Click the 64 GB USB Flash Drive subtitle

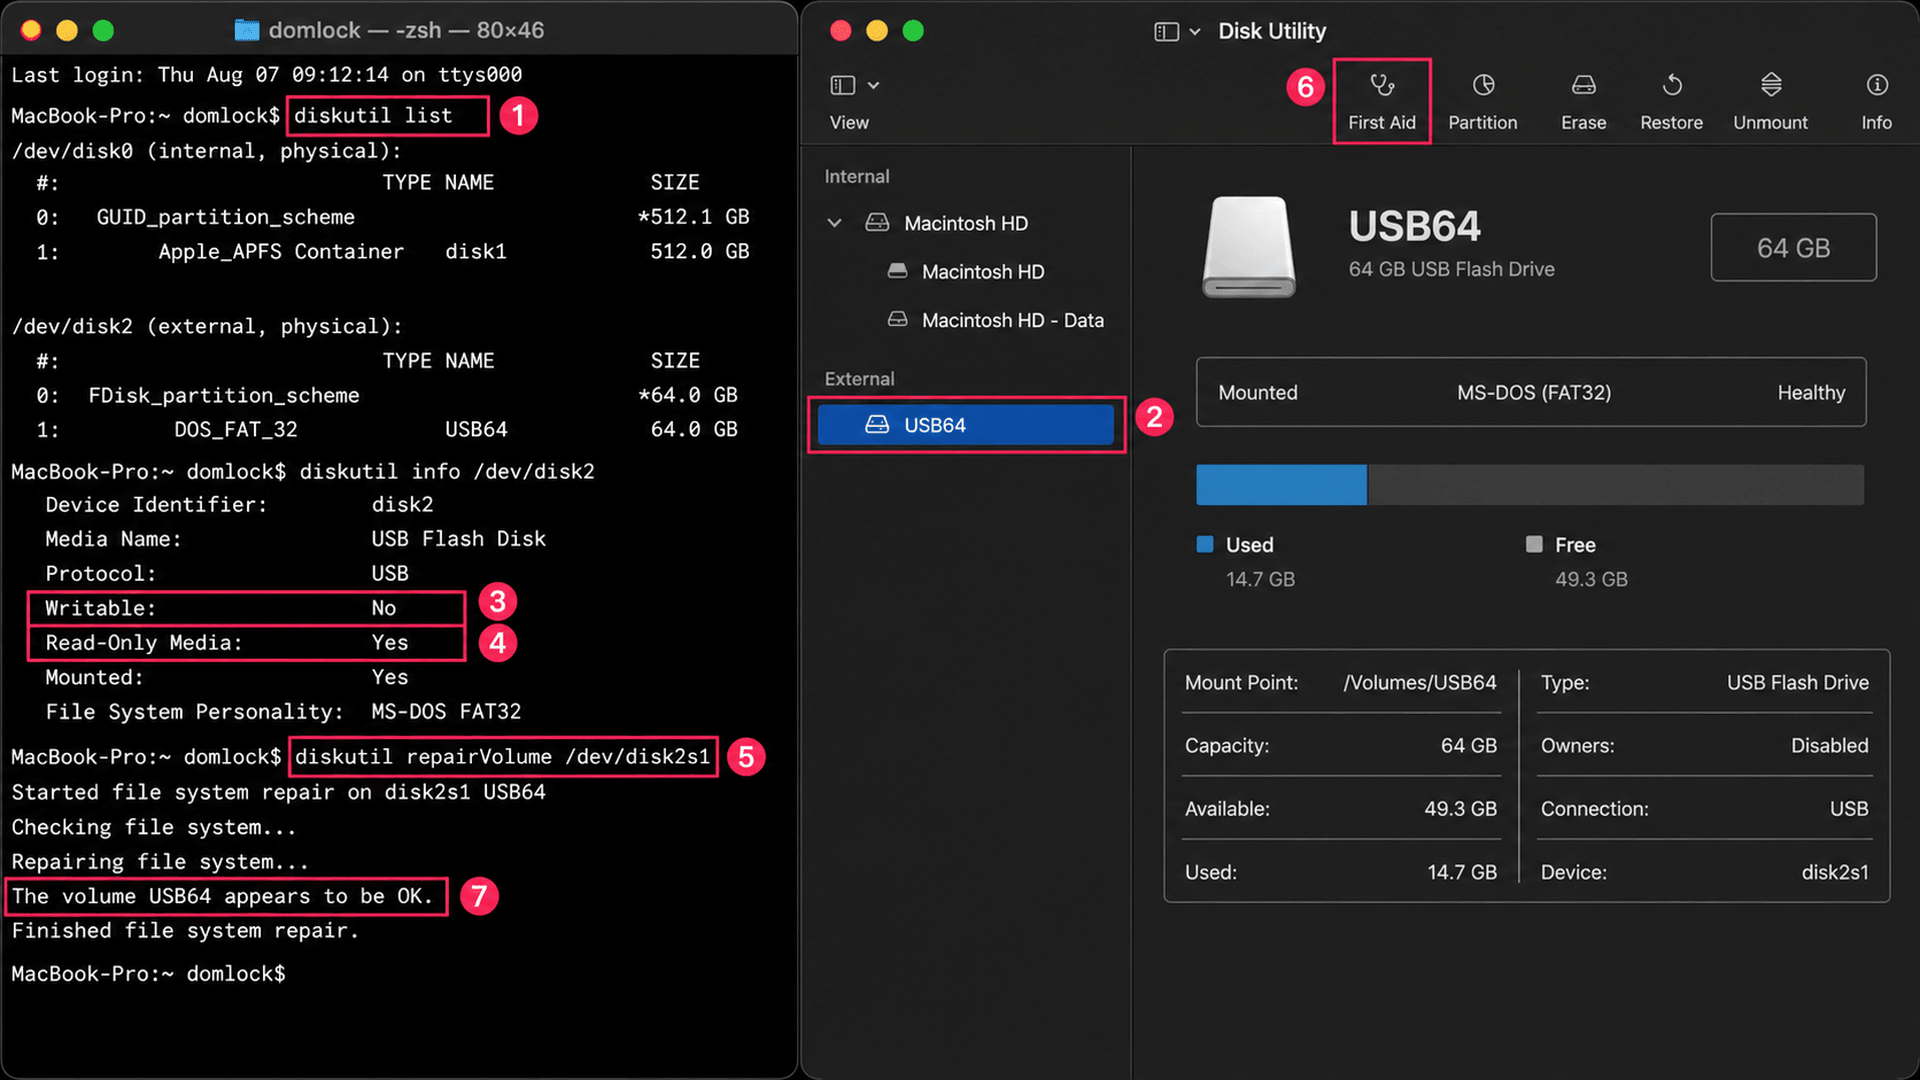1451,269
